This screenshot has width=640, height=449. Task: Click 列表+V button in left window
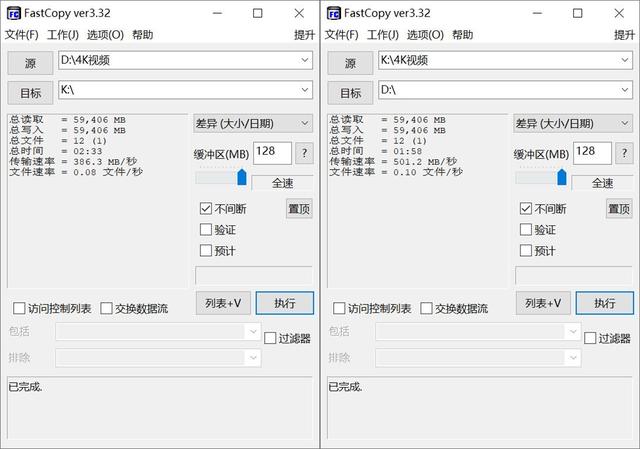(x=223, y=303)
